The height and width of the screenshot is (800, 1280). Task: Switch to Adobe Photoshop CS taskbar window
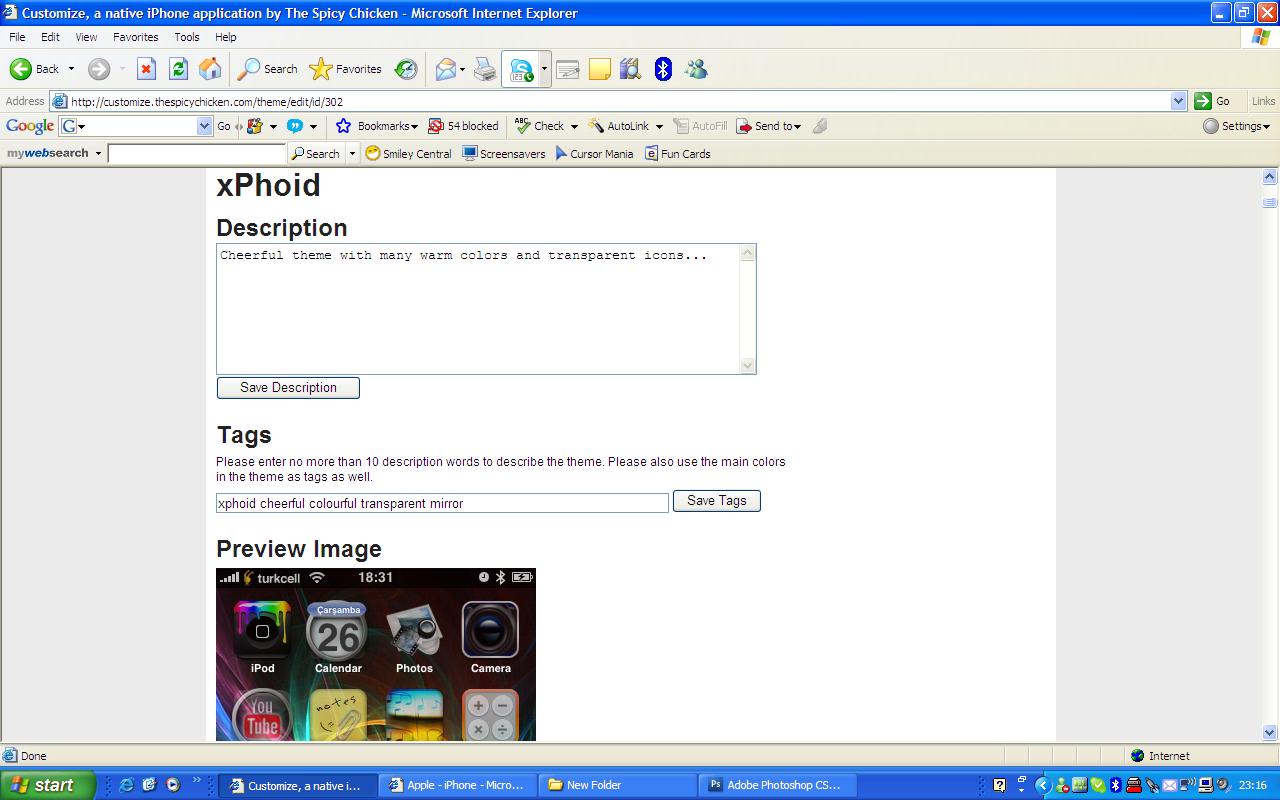(x=775, y=785)
